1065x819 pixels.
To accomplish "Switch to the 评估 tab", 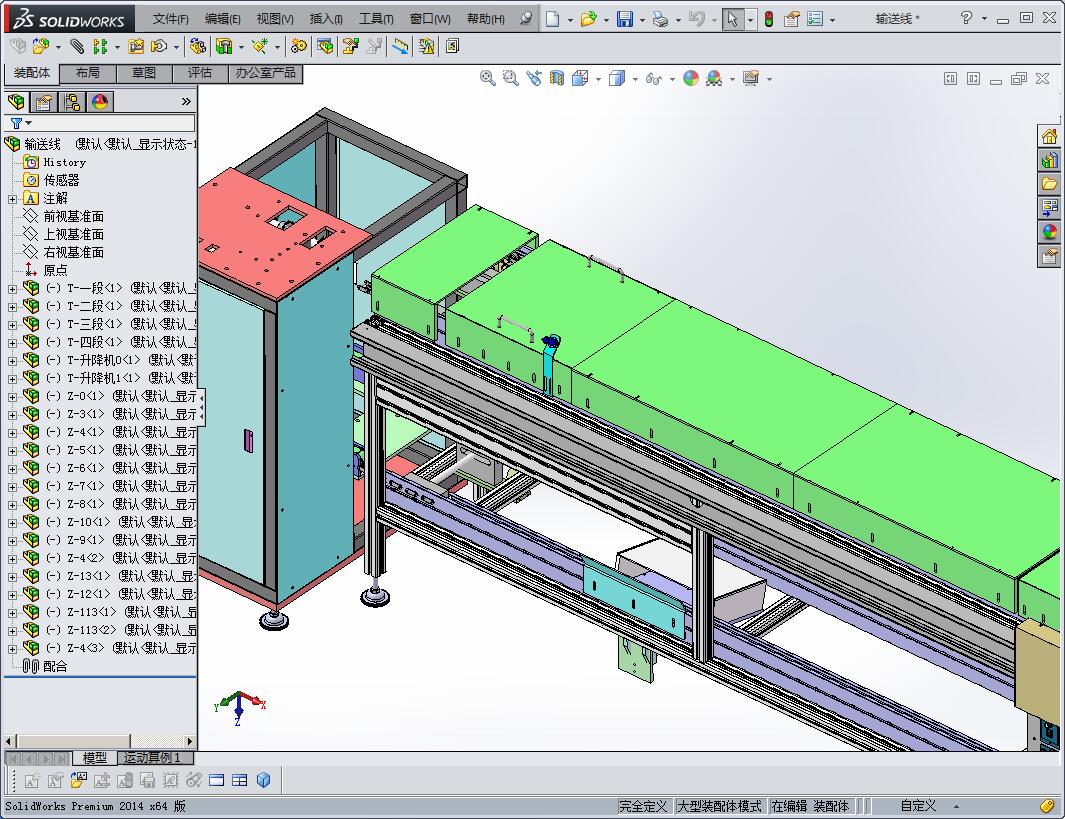I will 199,73.
